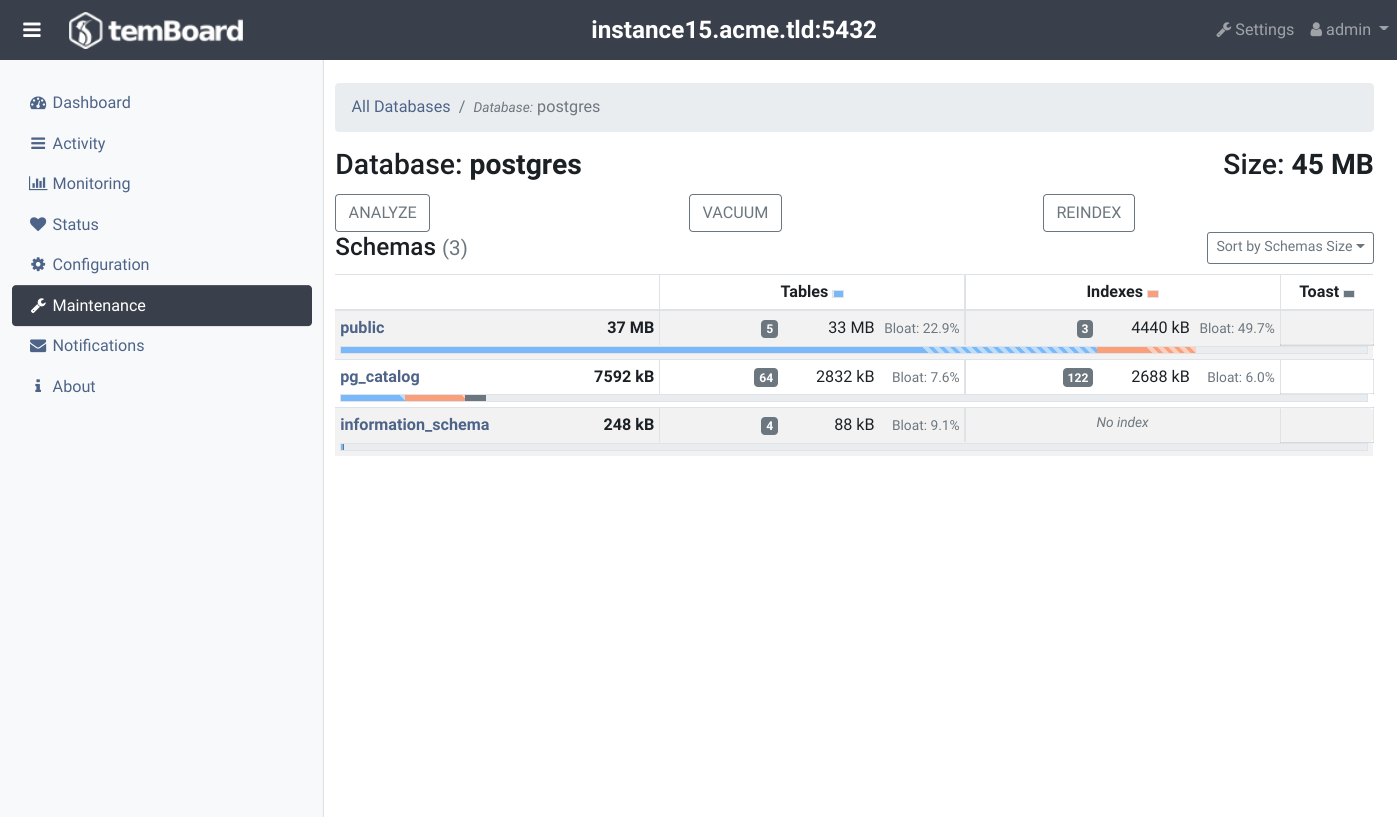Image resolution: width=1397 pixels, height=817 pixels.
Task: Open Settings from the top bar
Action: (x=1255, y=30)
